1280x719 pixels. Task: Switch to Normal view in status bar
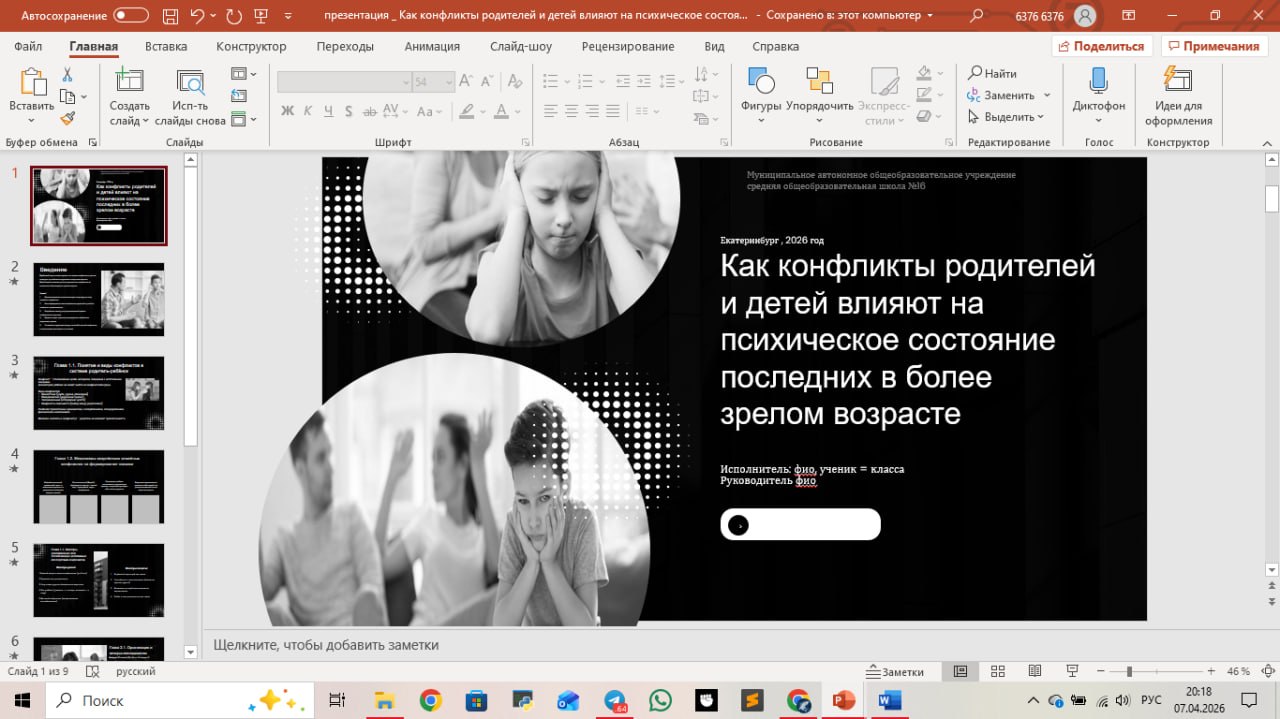(960, 671)
